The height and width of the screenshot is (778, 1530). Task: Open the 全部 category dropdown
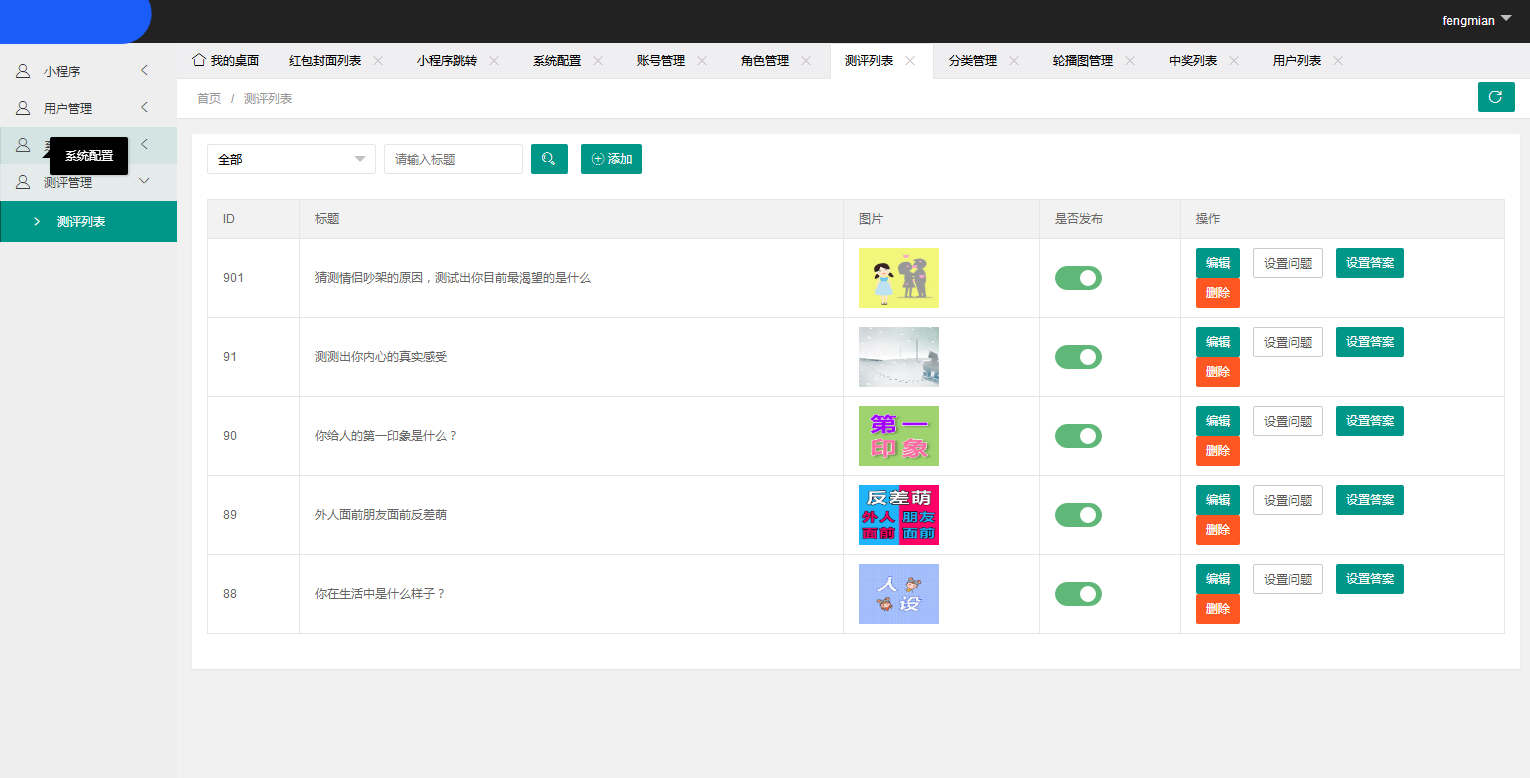pyautogui.click(x=290, y=158)
